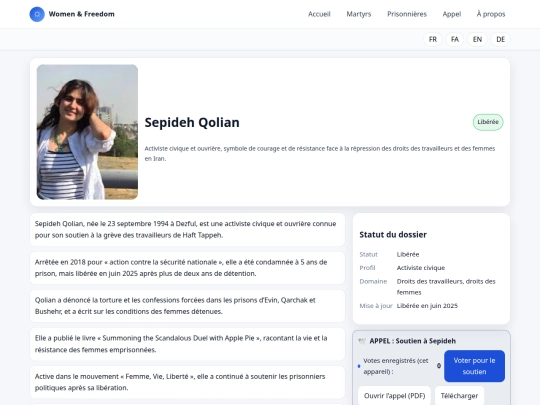Click the APPEL : Soutien à Sepideh heading
This screenshot has width=540, height=405.
click(x=413, y=341)
